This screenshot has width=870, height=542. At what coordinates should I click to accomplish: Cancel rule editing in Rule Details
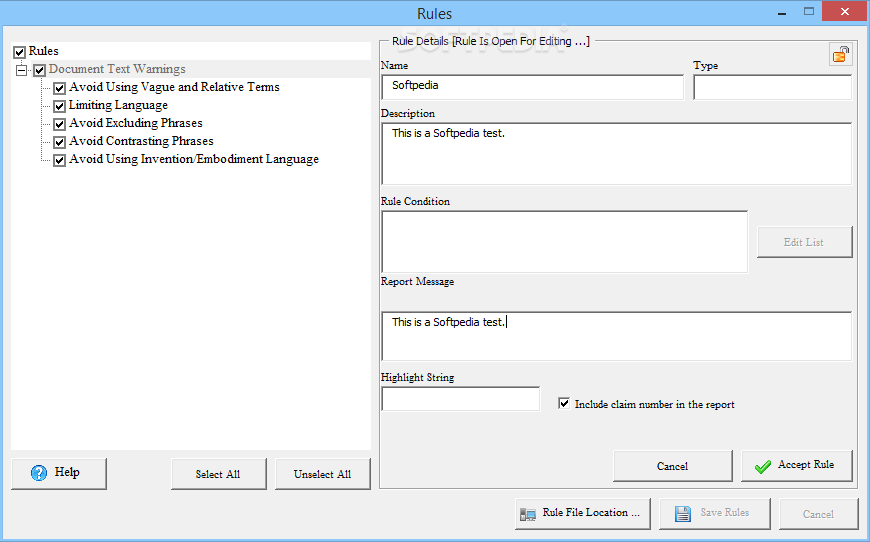[672, 466]
